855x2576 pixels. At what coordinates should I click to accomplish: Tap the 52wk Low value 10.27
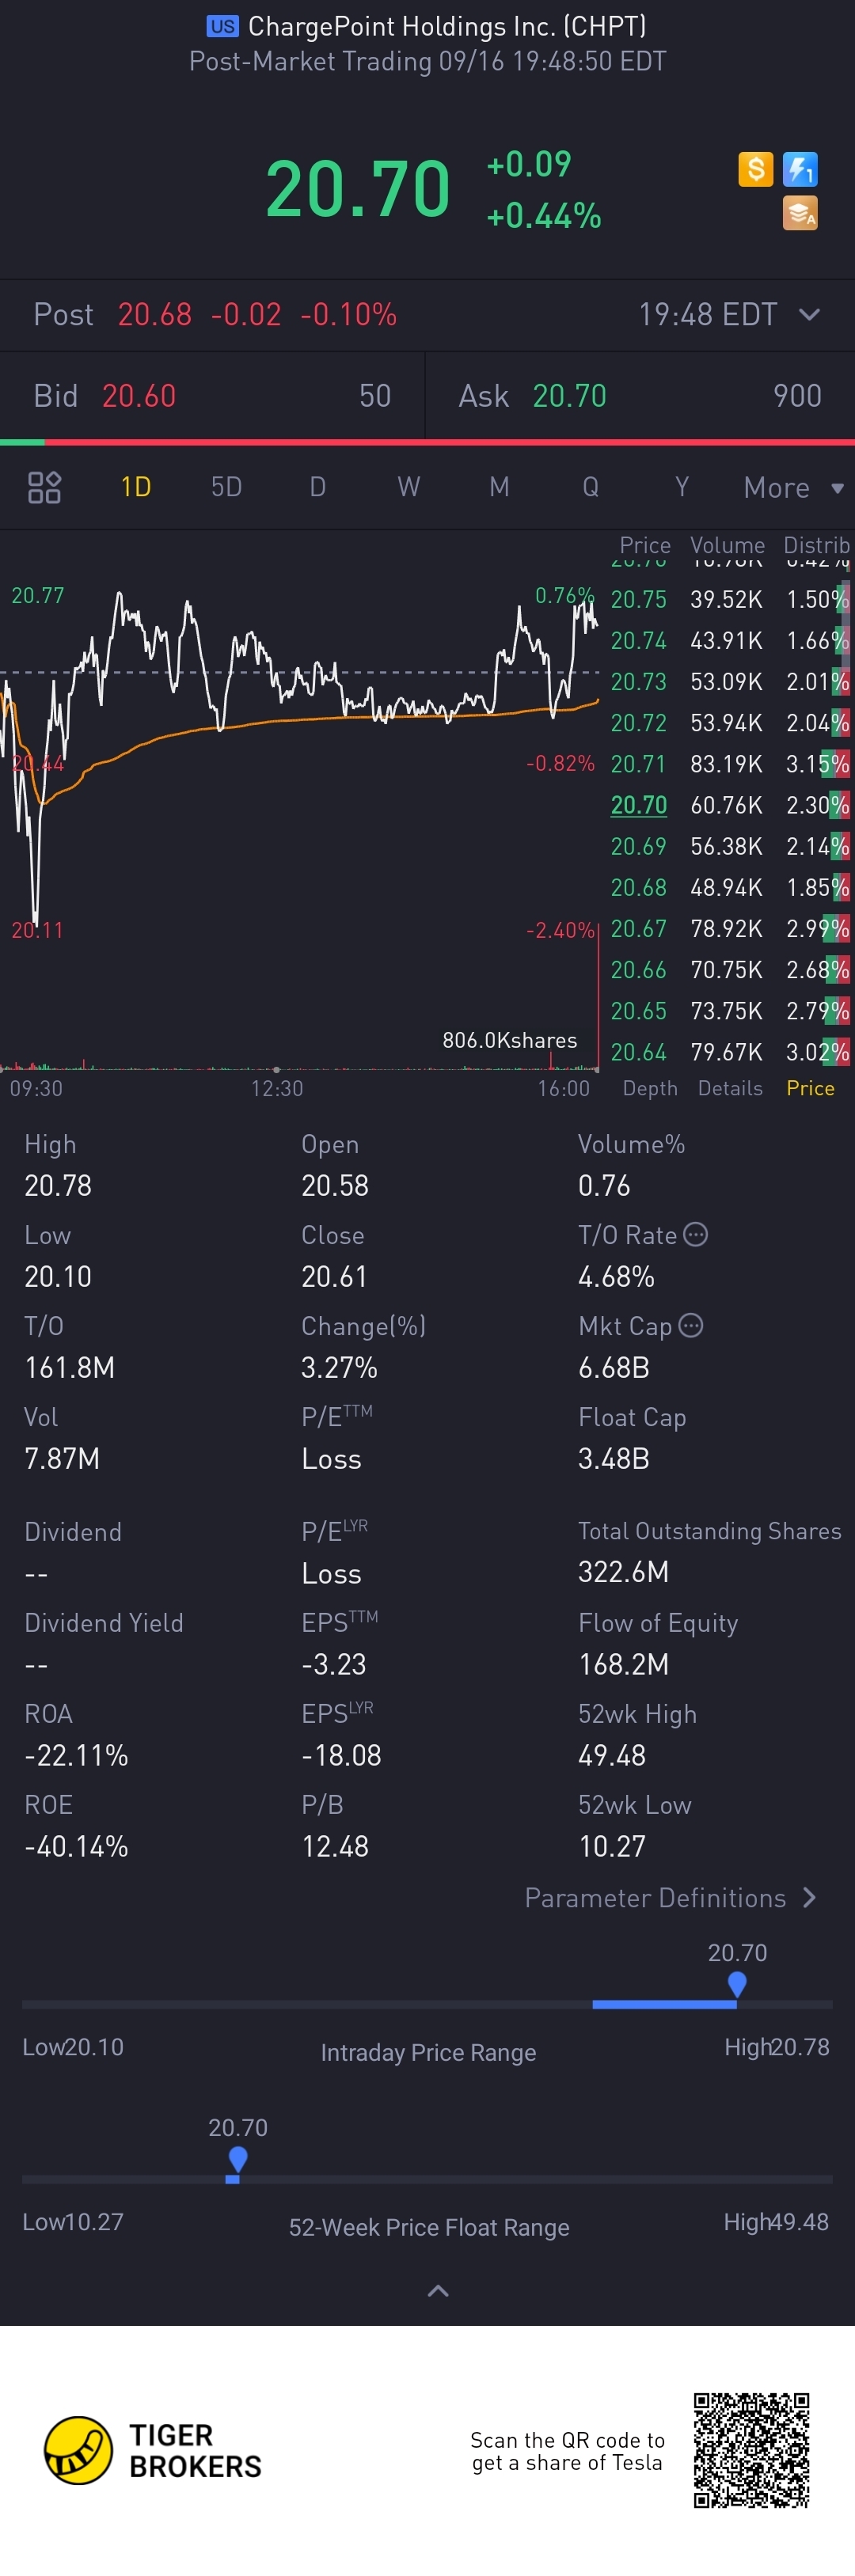point(612,1846)
